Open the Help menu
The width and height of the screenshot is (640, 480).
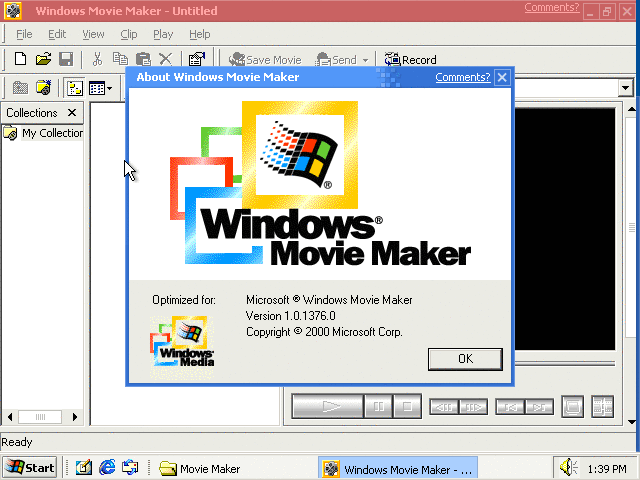point(200,34)
